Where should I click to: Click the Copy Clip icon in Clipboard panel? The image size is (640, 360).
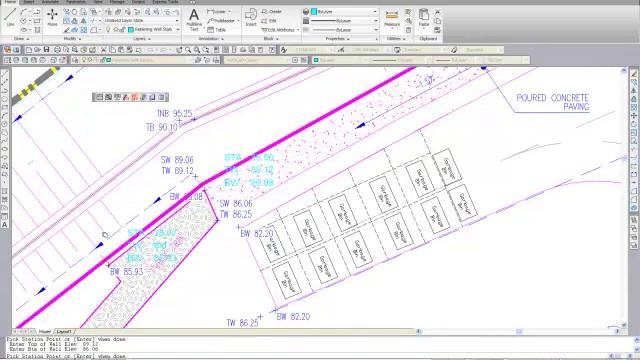[x=438, y=21]
